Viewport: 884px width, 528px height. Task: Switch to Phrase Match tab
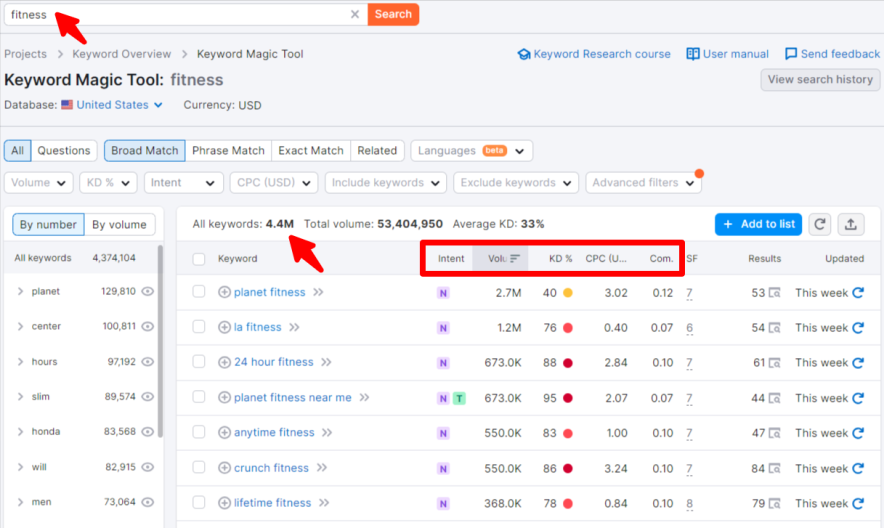click(x=228, y=150)
